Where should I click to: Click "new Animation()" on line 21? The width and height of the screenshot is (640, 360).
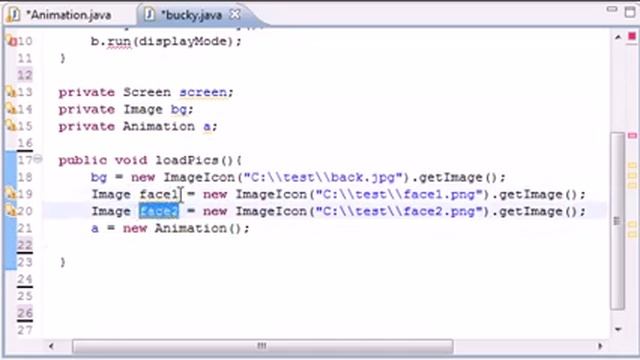tap(182, 228)
